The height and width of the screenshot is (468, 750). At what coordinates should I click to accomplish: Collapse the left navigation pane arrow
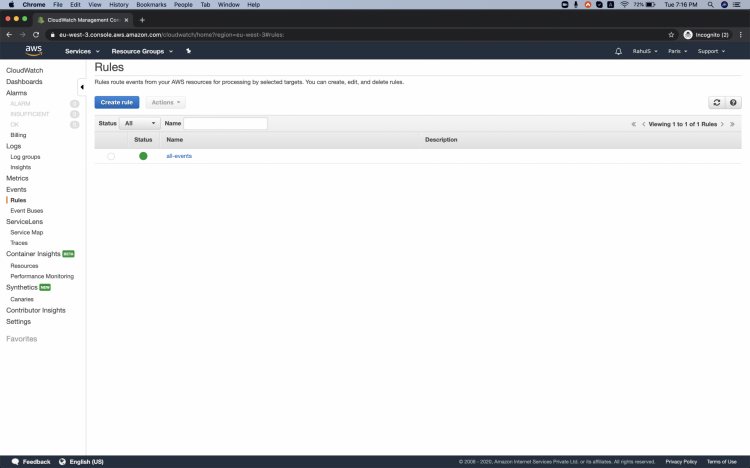coord(82,87)
